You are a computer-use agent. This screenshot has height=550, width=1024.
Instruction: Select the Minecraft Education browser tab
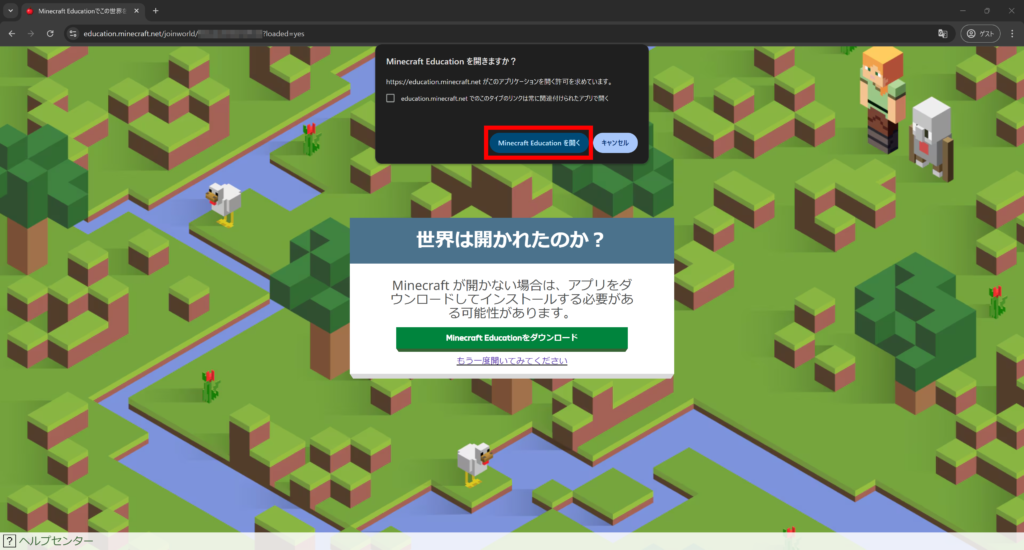(x=80, y=10)
